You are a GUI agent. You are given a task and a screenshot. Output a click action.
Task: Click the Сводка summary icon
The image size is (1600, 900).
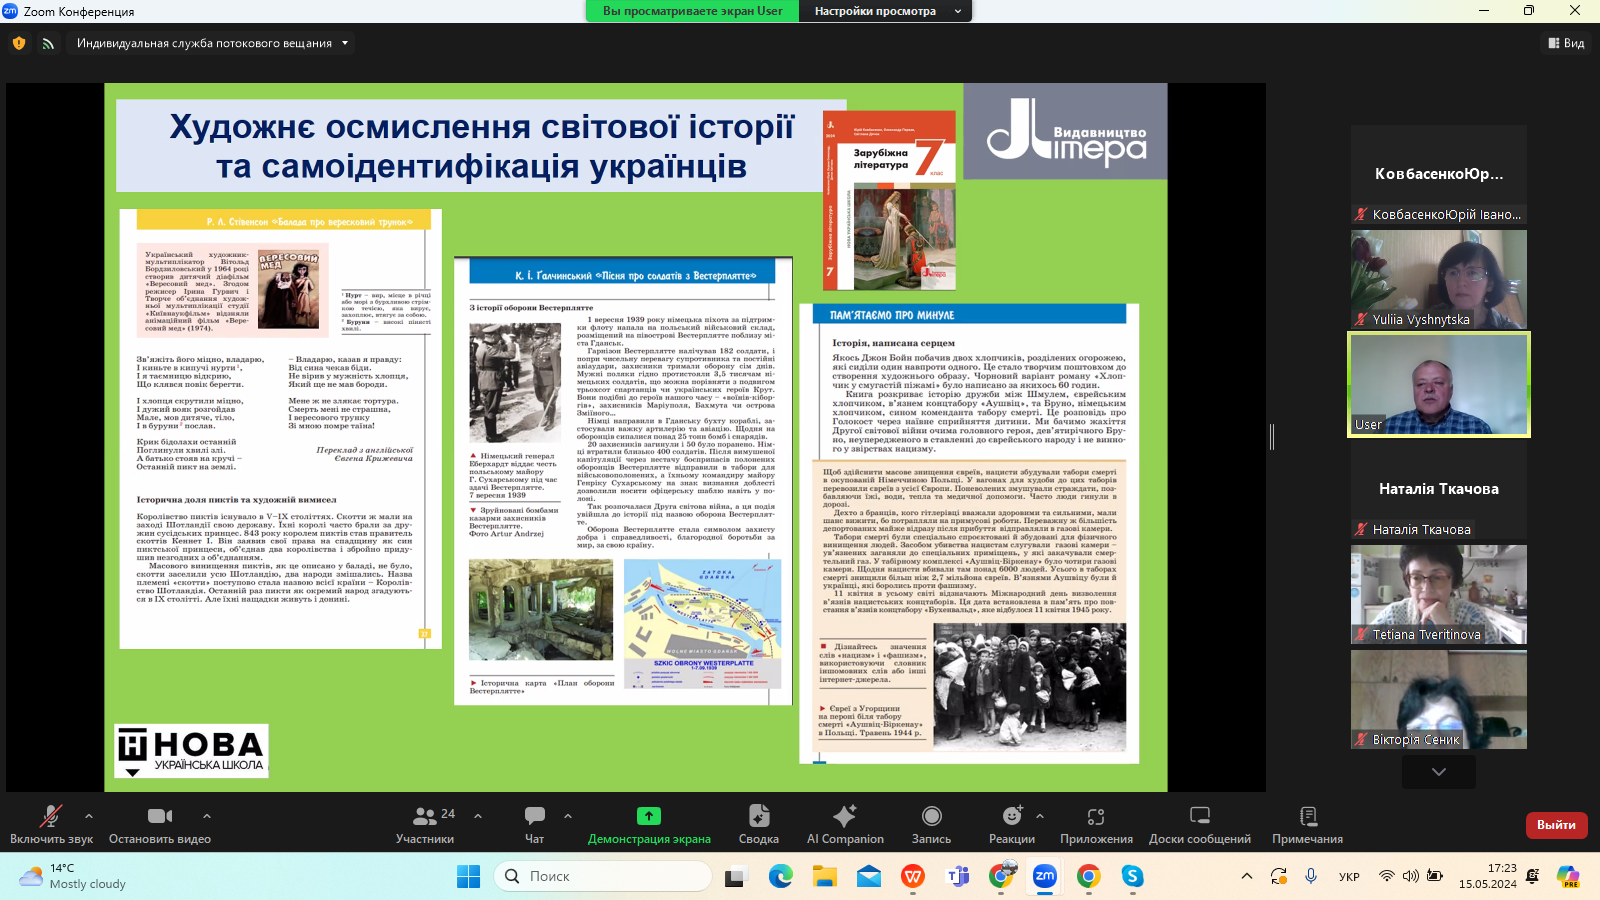click(x=758, y=817)
